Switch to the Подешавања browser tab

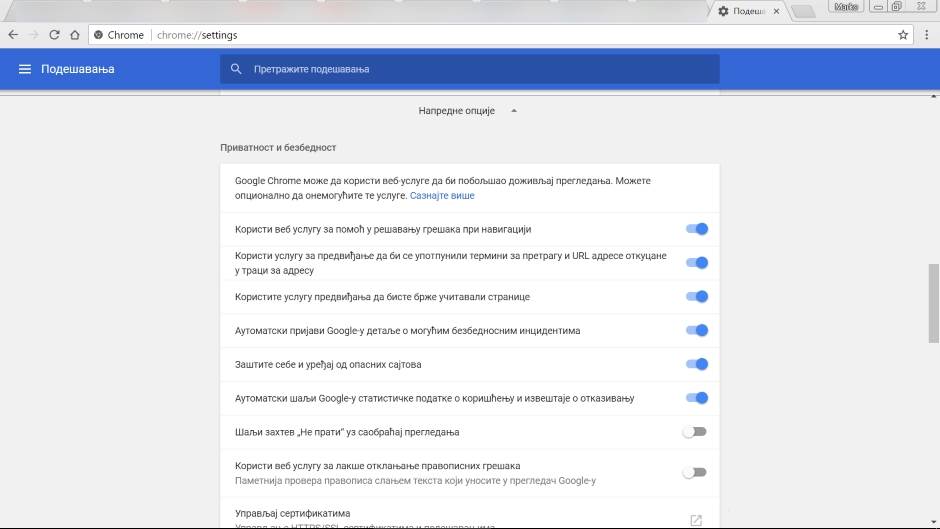coord(745,11)
